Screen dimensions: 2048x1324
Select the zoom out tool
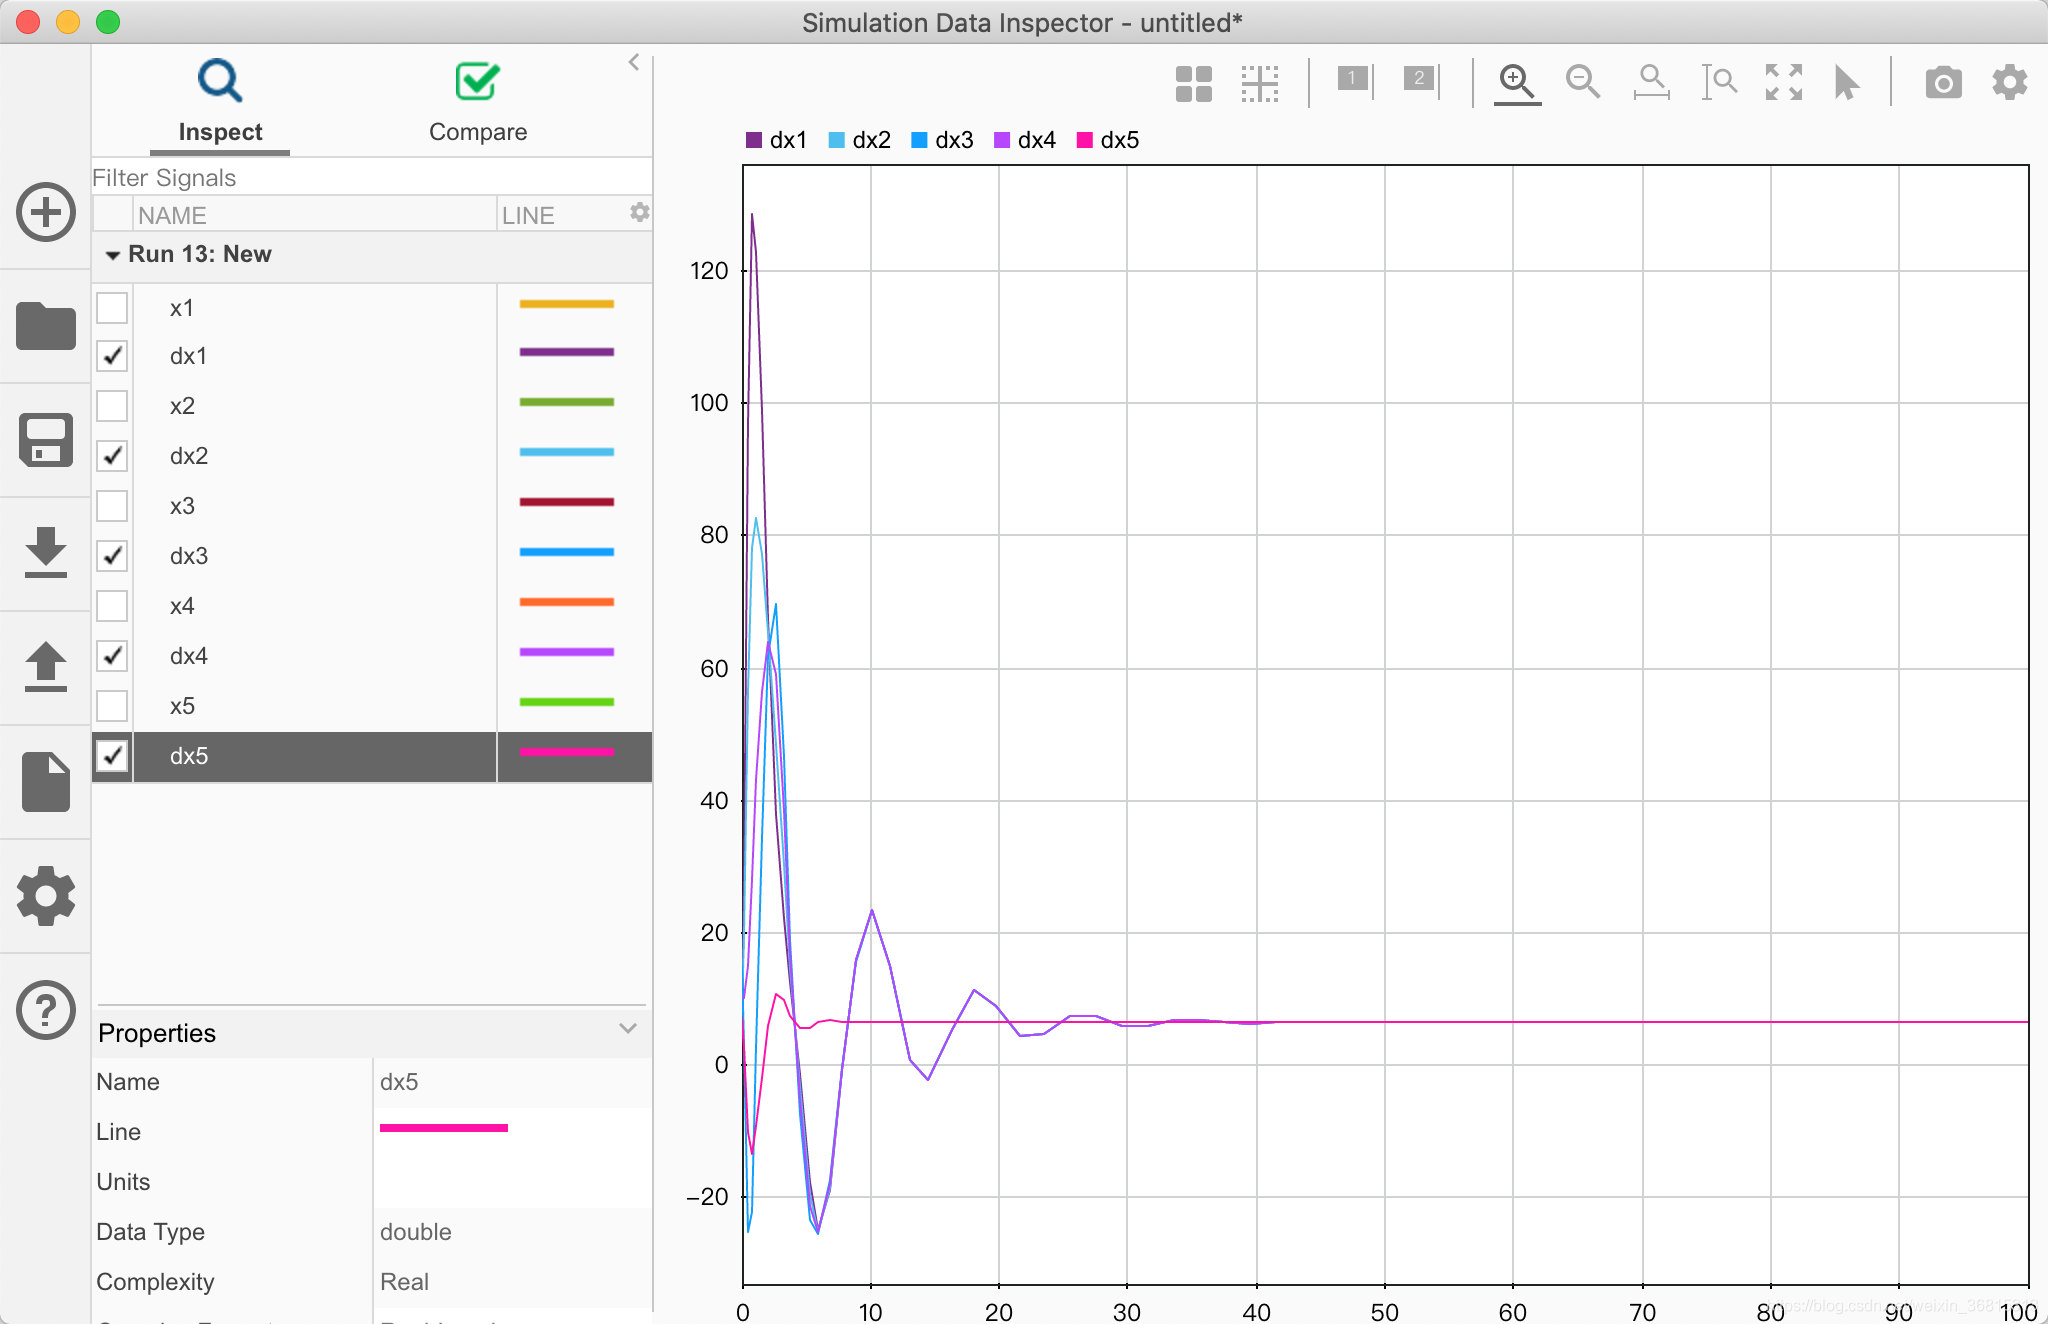click(1582, 82)
